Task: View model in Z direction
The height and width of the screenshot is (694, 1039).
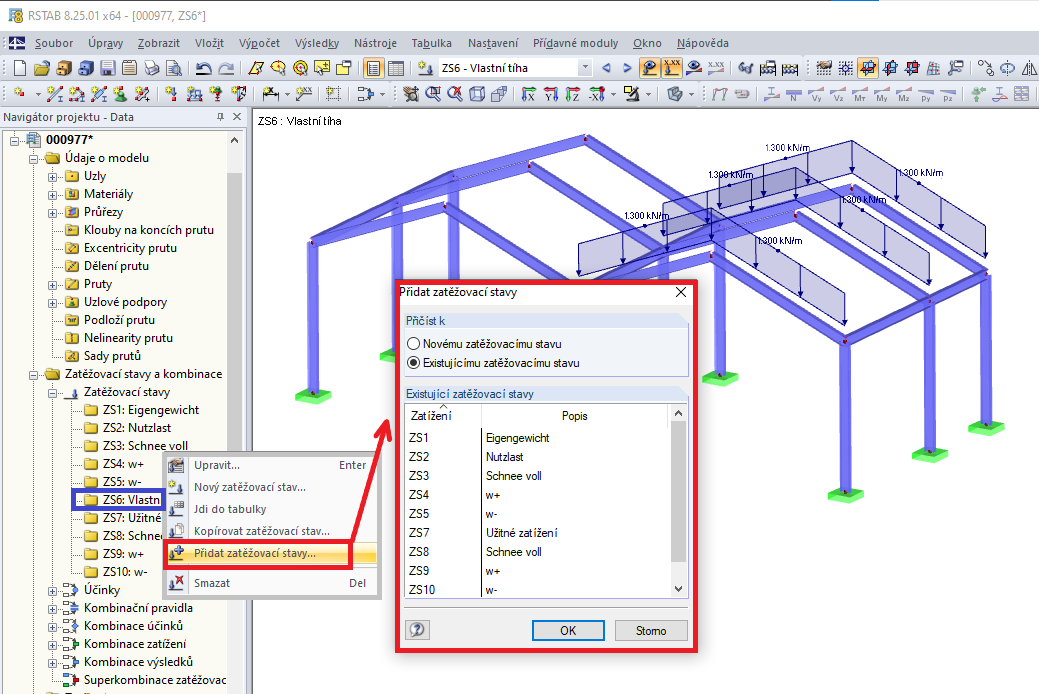Action: click(x=573, y=94)
